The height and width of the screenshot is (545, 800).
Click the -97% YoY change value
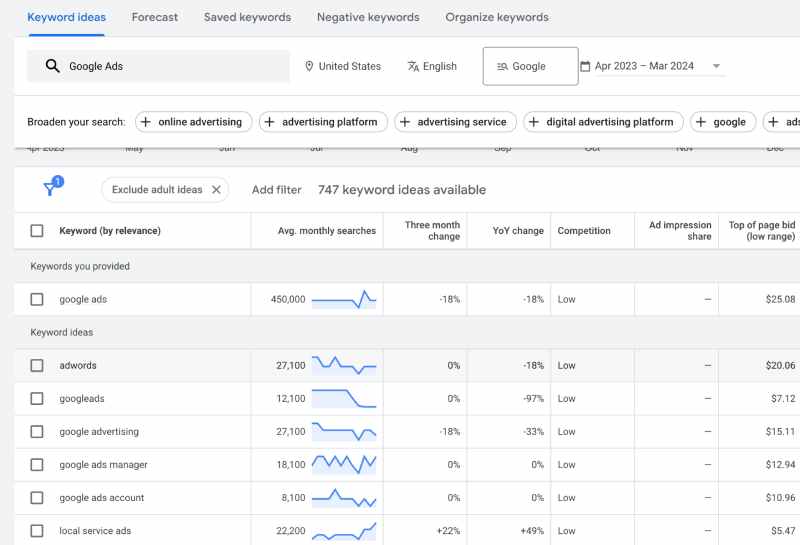(x=533, y=399)
